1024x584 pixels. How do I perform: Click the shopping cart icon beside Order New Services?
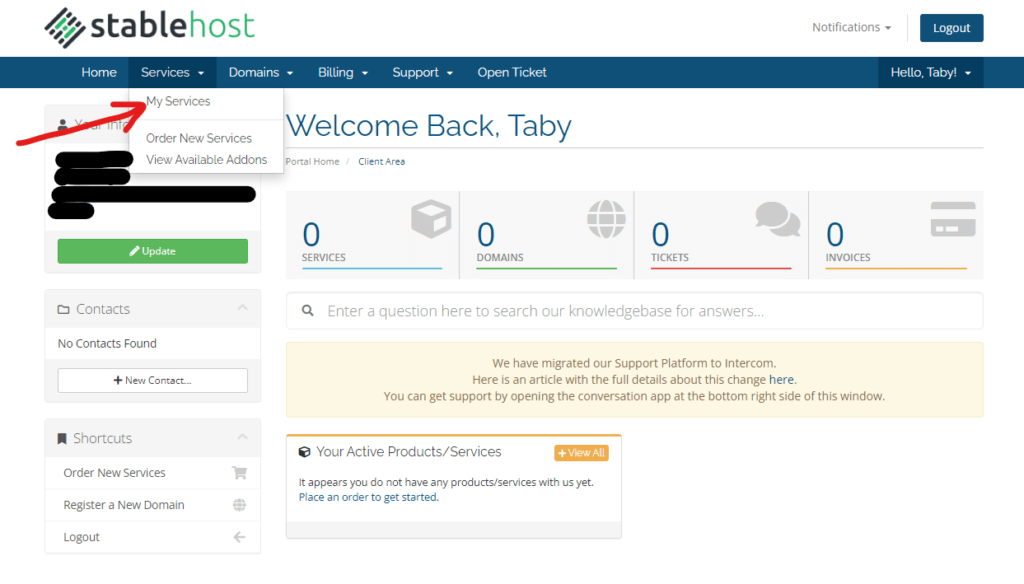point(239,472)
